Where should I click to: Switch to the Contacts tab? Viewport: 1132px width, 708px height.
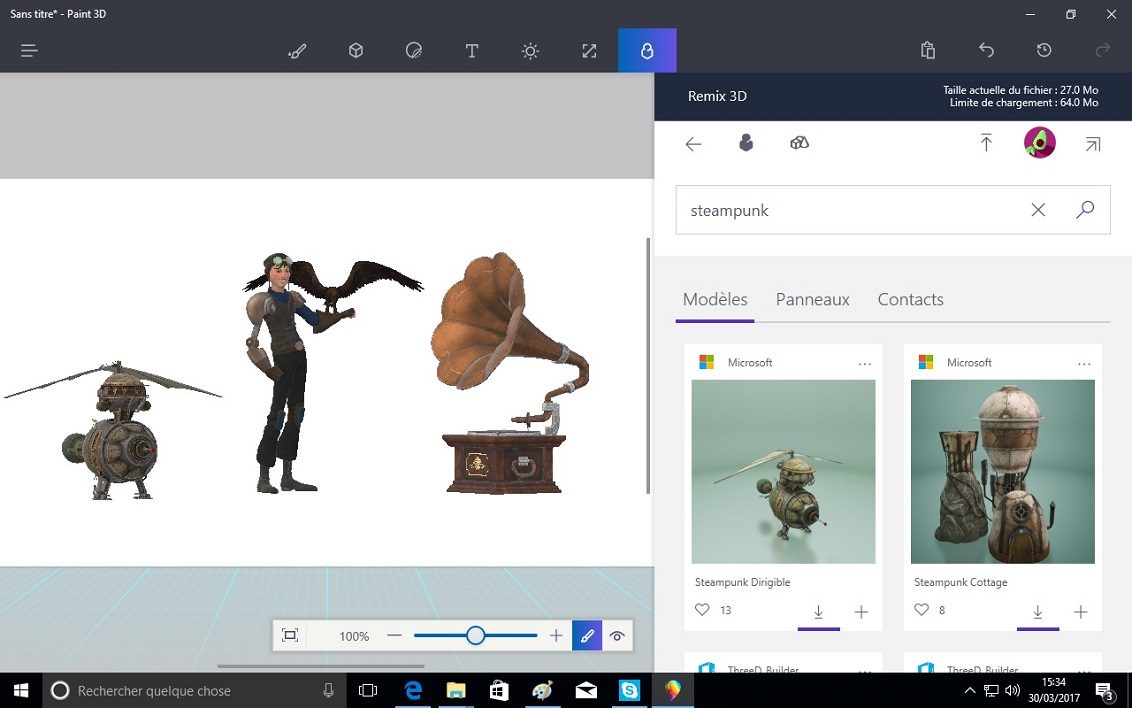coord(910,300)
